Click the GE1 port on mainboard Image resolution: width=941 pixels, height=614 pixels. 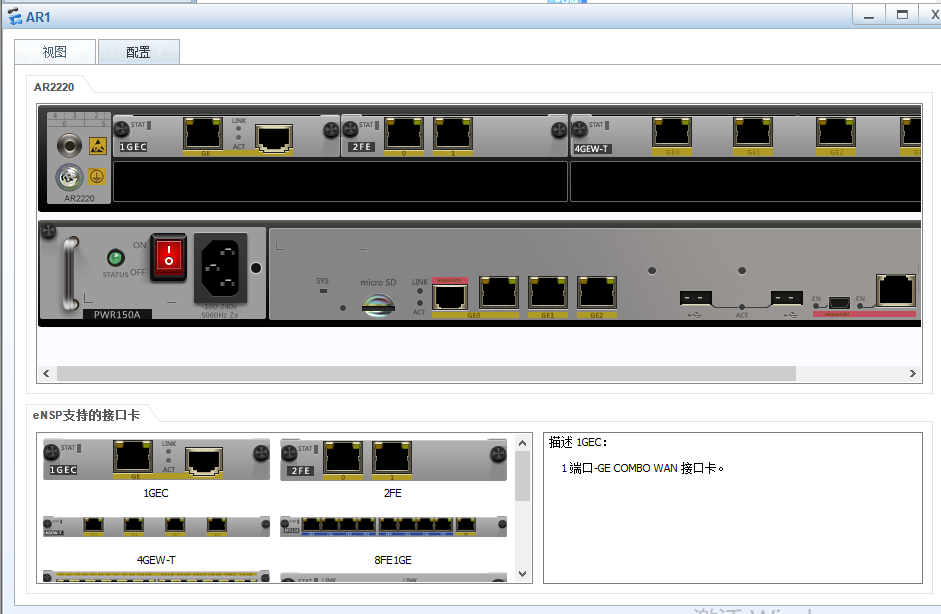pos(548,292)
